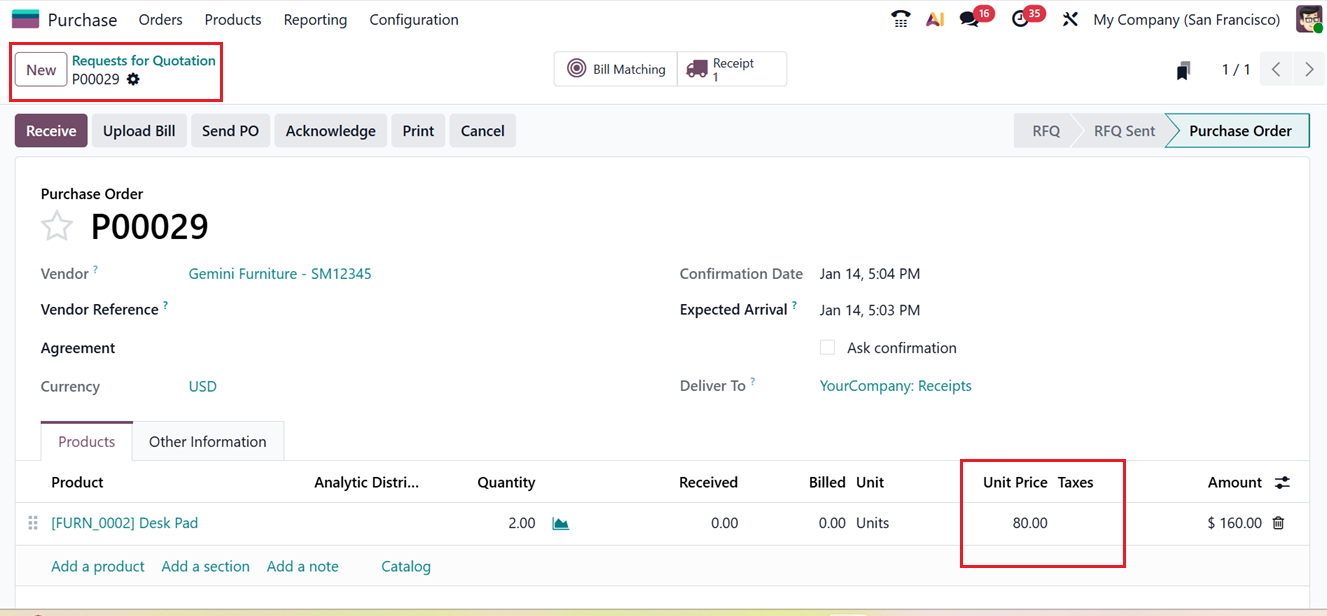Open the Bill Matching panel

click(615, 68)
